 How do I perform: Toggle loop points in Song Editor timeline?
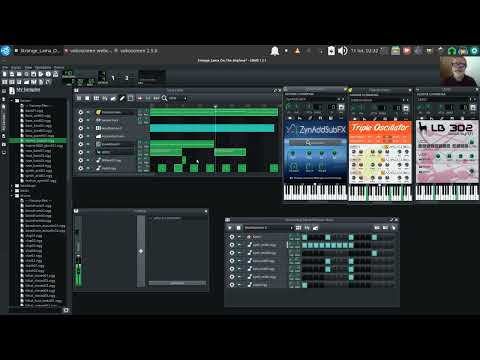(x=148, y=98)
